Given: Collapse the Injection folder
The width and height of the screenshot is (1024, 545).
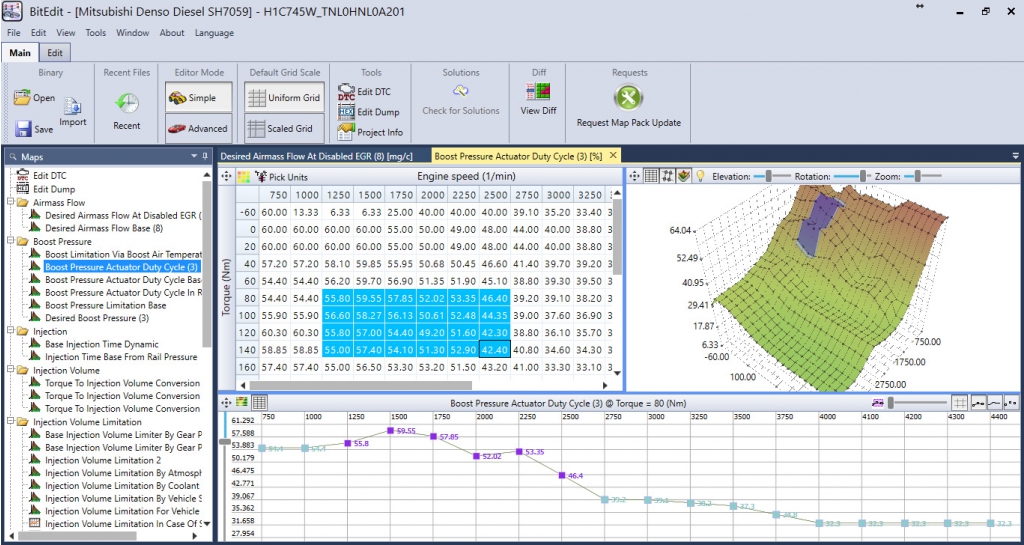Looking at the screenshot, I should 11,332.
